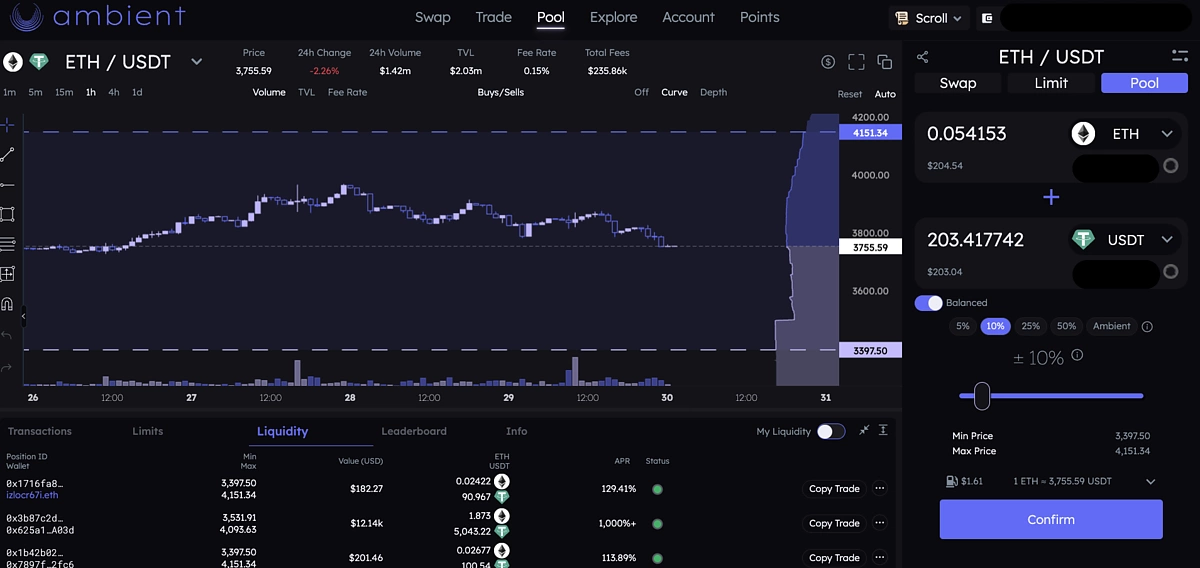1200x568 pixels.
Task: Click the Confirm button
Action: click(x=1051, y=520)
